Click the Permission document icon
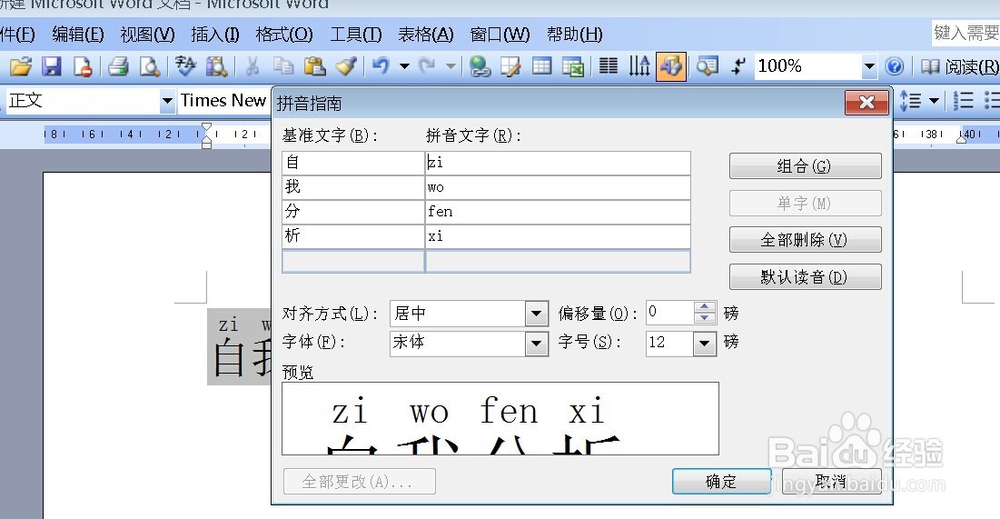 pyautogui.click(x=82, y=66)
